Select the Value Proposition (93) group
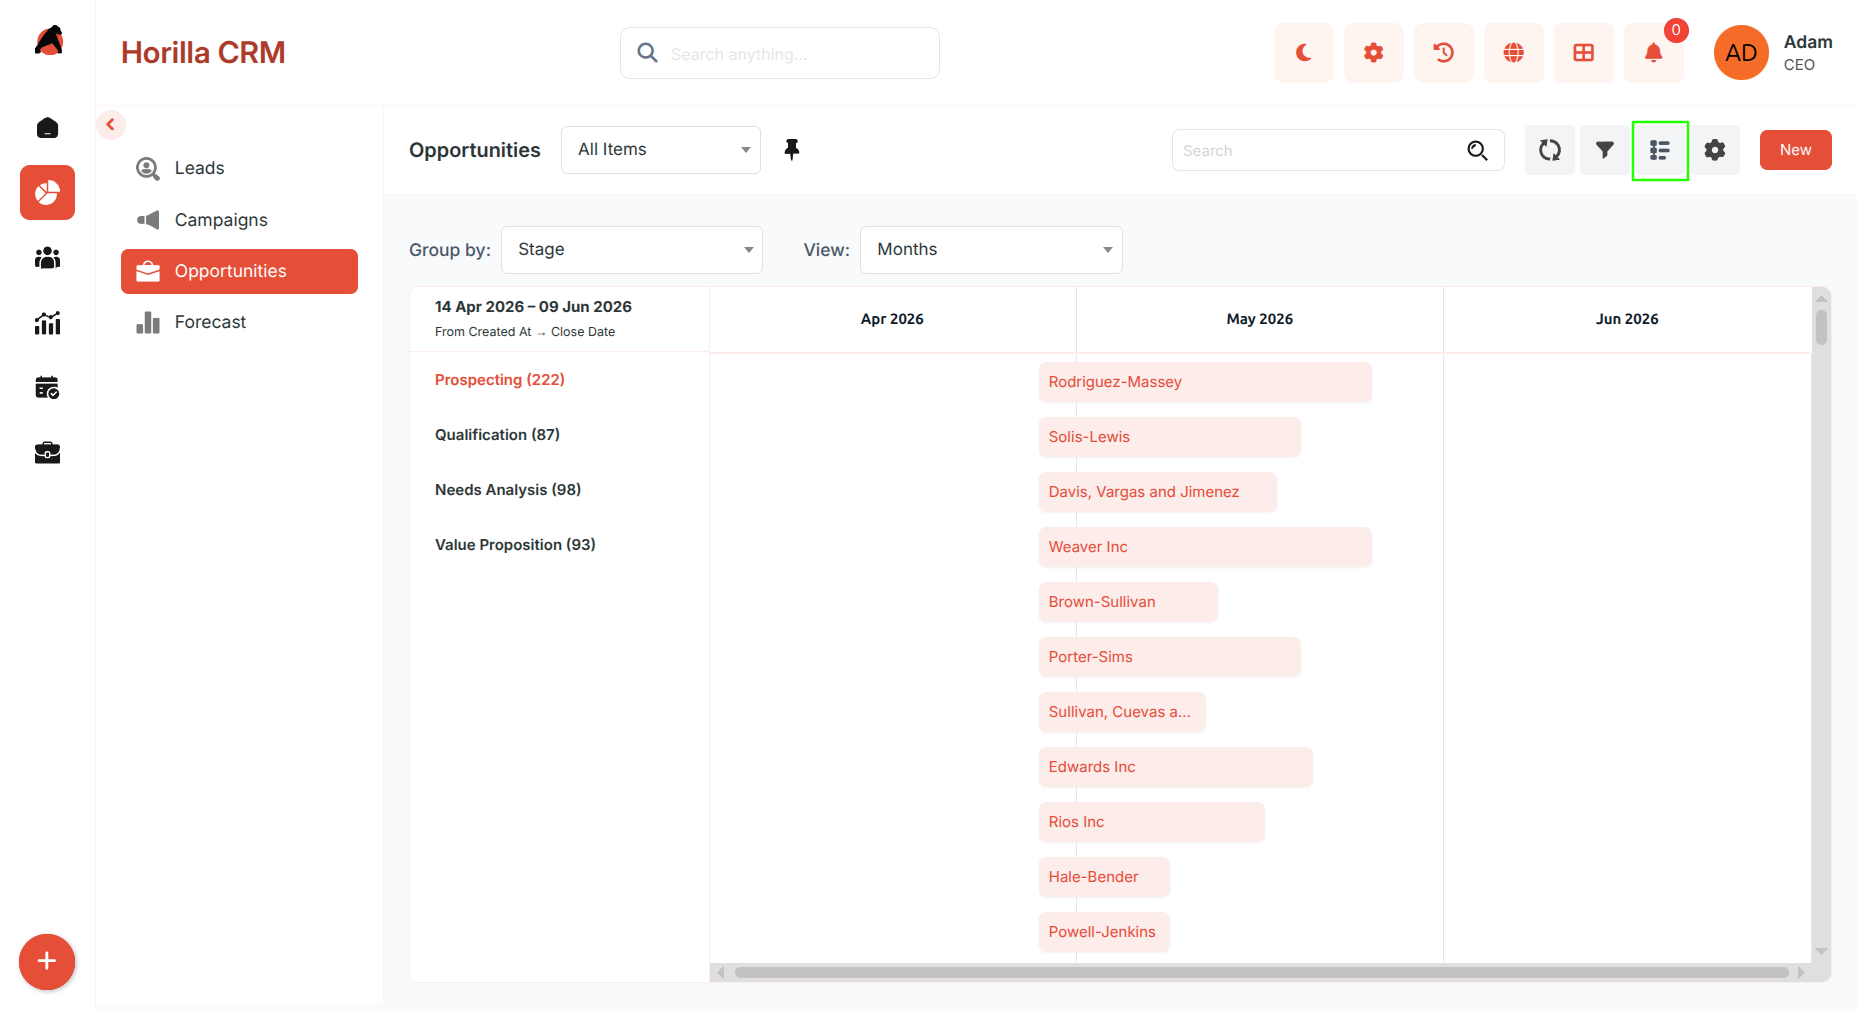 (515, 545)
